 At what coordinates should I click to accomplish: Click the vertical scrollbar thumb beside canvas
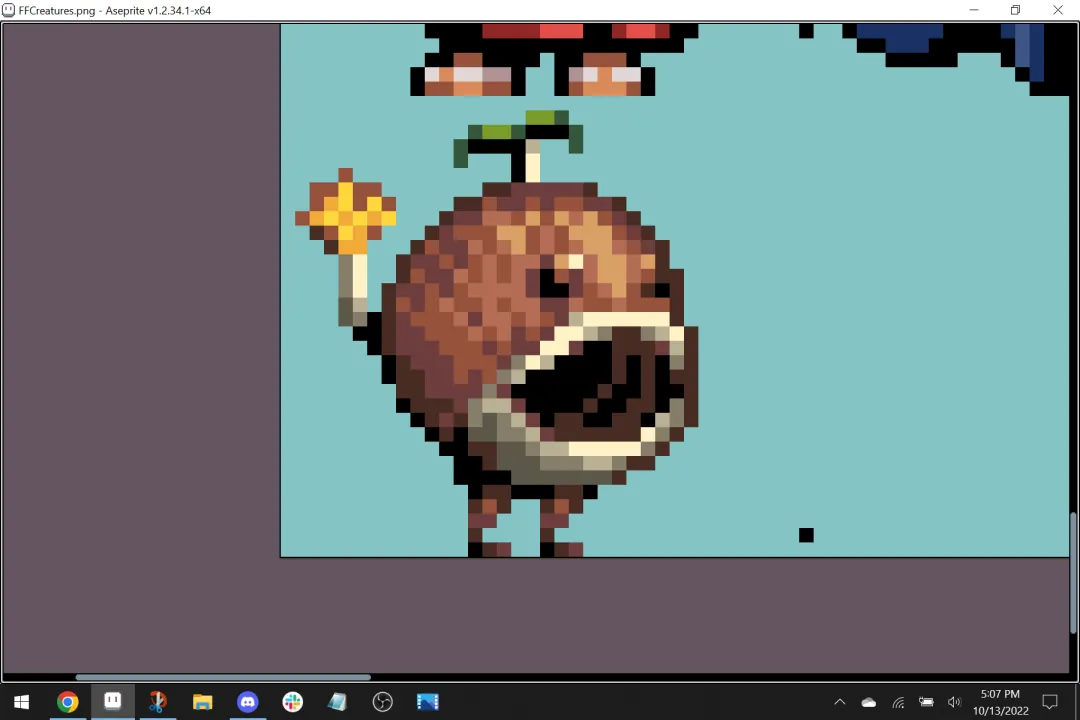click(x=1073, y=573)
